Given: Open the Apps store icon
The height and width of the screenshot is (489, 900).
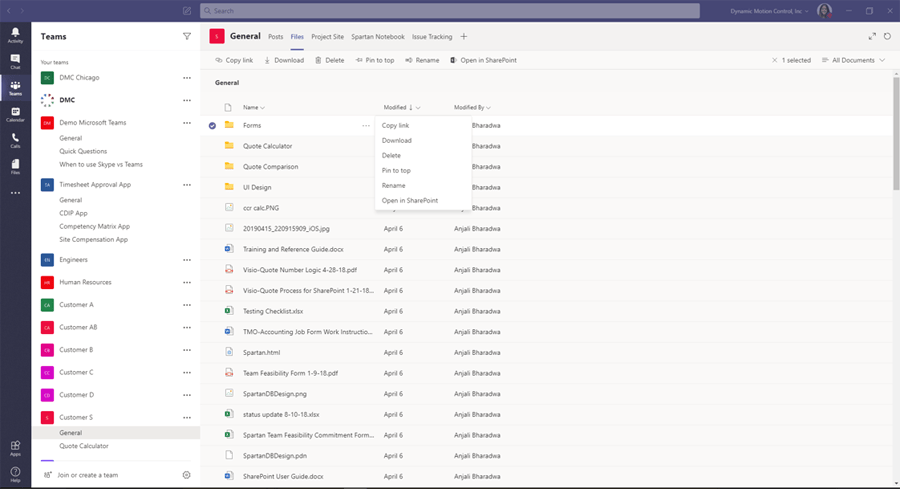Looking at the screenshot, I should [15, 448].
